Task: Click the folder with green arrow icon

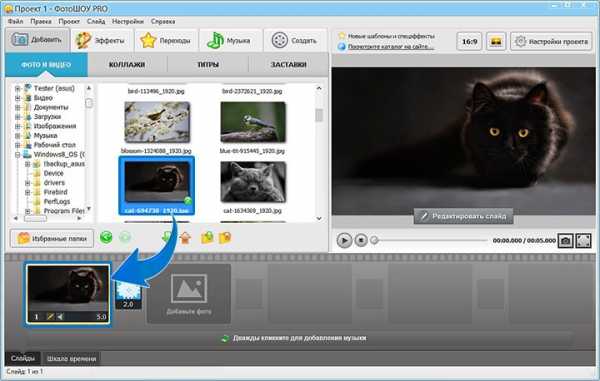Action: pyautogui.click(x=207, y=238)
